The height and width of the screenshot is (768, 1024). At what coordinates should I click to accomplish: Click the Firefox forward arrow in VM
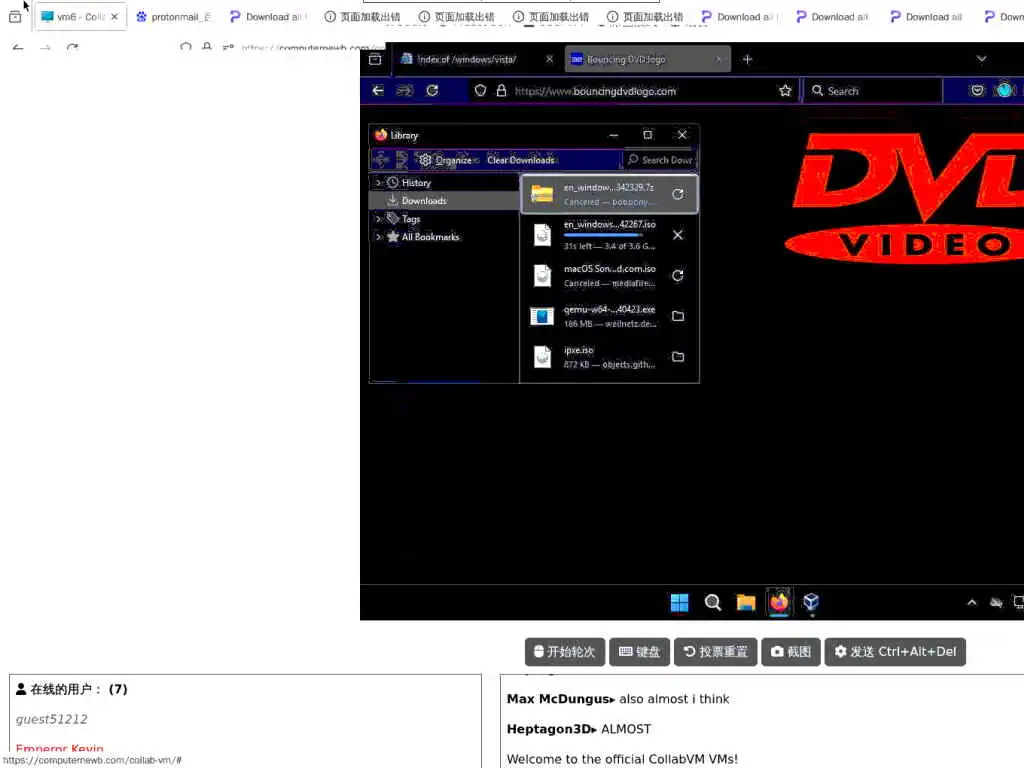404,91
